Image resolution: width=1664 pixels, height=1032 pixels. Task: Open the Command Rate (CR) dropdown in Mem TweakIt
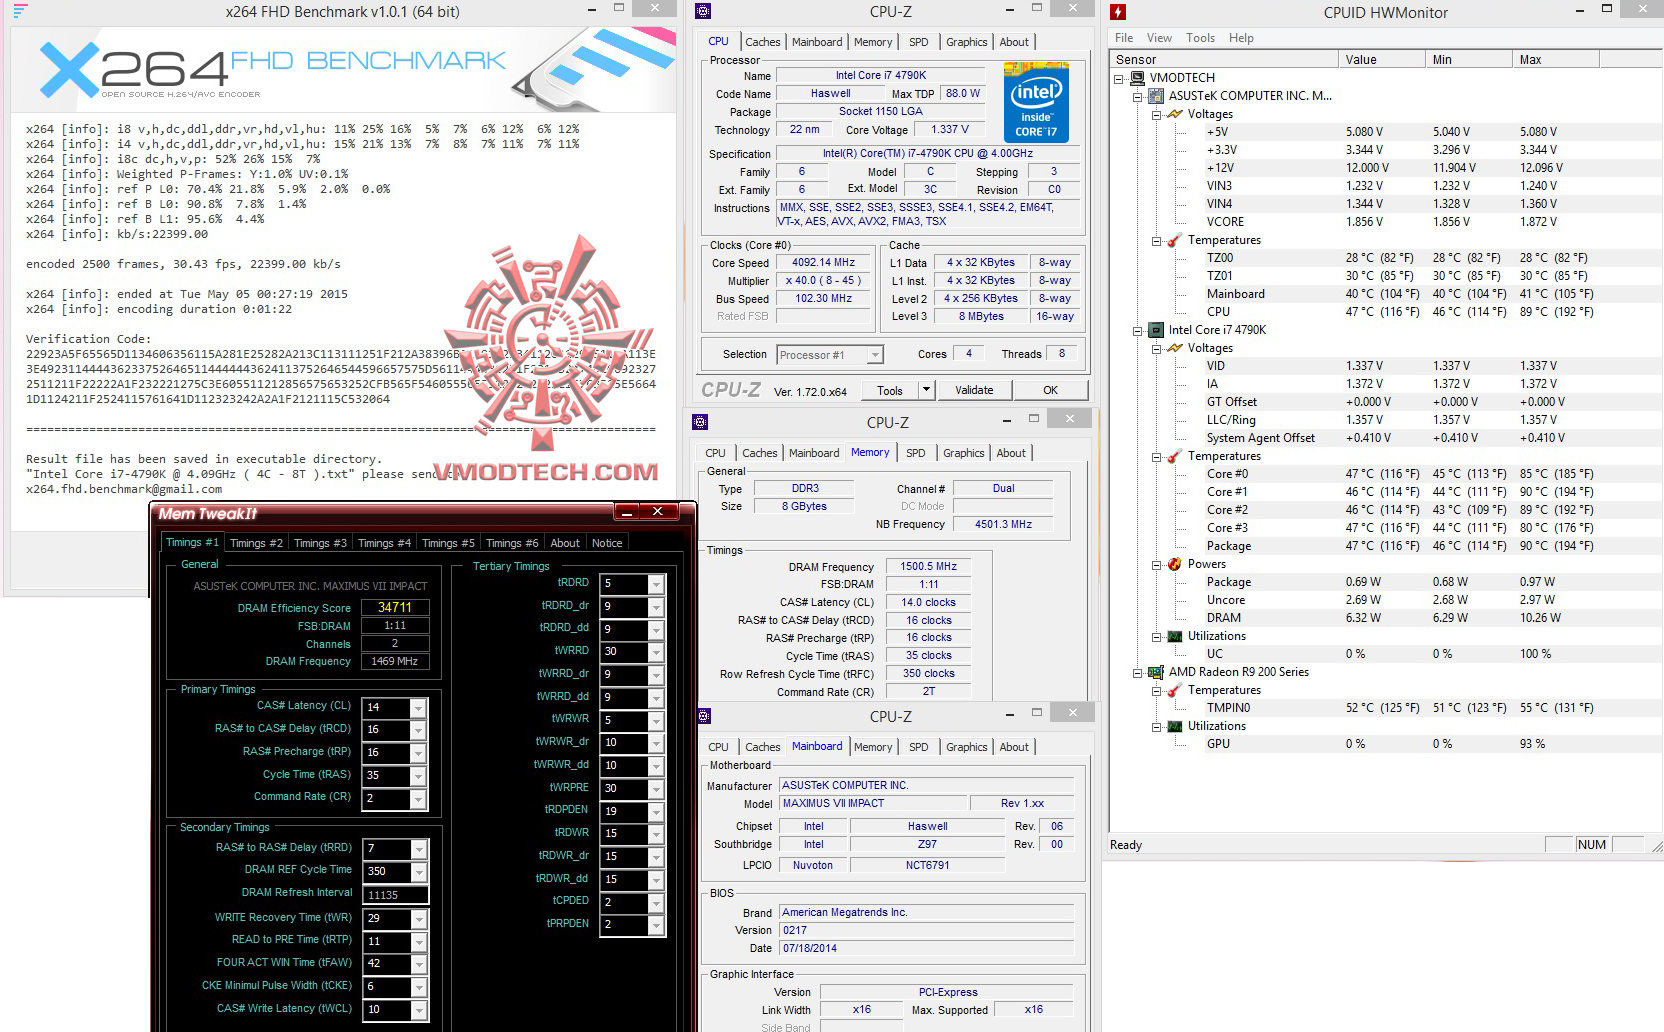coord(418,799)
